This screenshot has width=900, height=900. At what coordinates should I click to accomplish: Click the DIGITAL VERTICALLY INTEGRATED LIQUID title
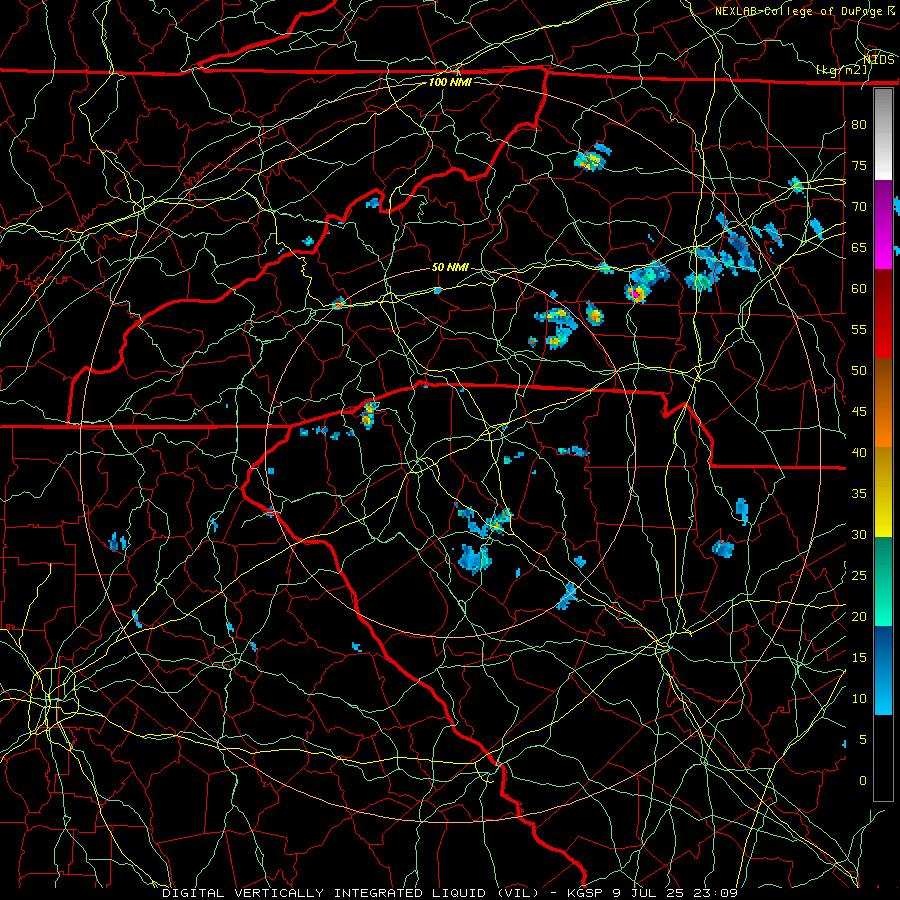pyautogui.click(x=323, y=893)
